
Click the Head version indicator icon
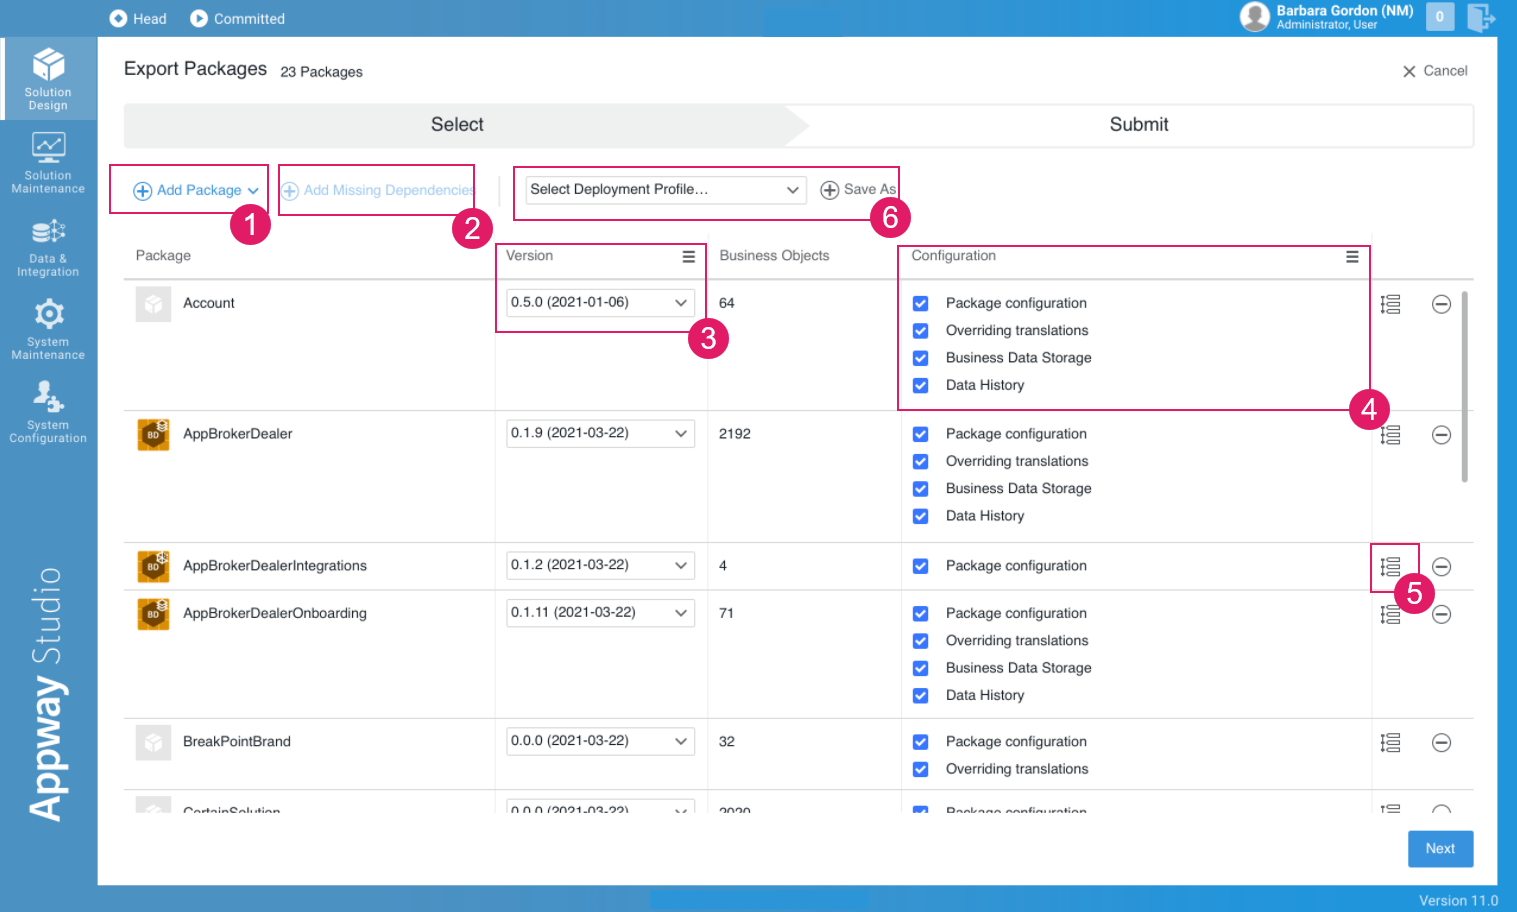click(x=118, y=18)
